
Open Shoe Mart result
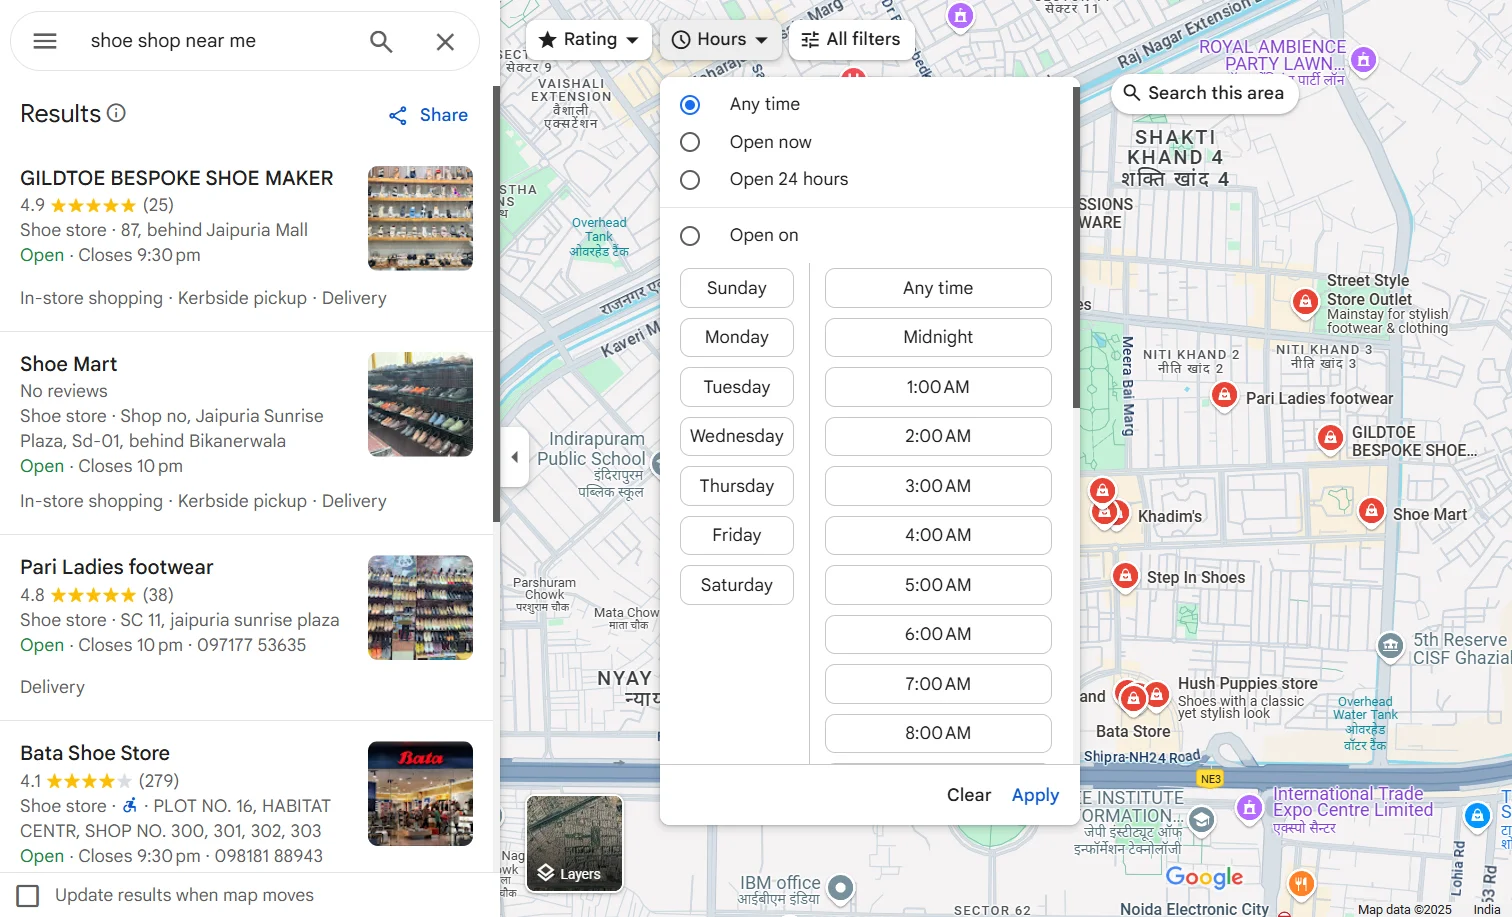[69, 364]
